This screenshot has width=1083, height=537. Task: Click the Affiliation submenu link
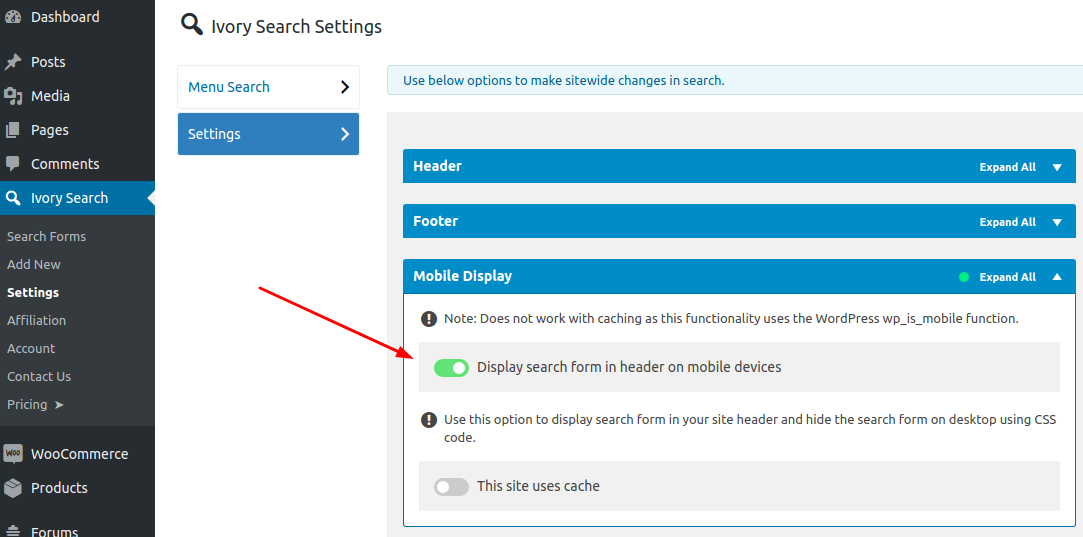click(x=37, y=321)
